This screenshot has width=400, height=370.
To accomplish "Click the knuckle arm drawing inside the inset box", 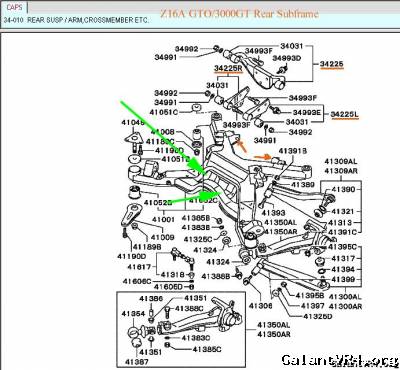I will [200, 318].
